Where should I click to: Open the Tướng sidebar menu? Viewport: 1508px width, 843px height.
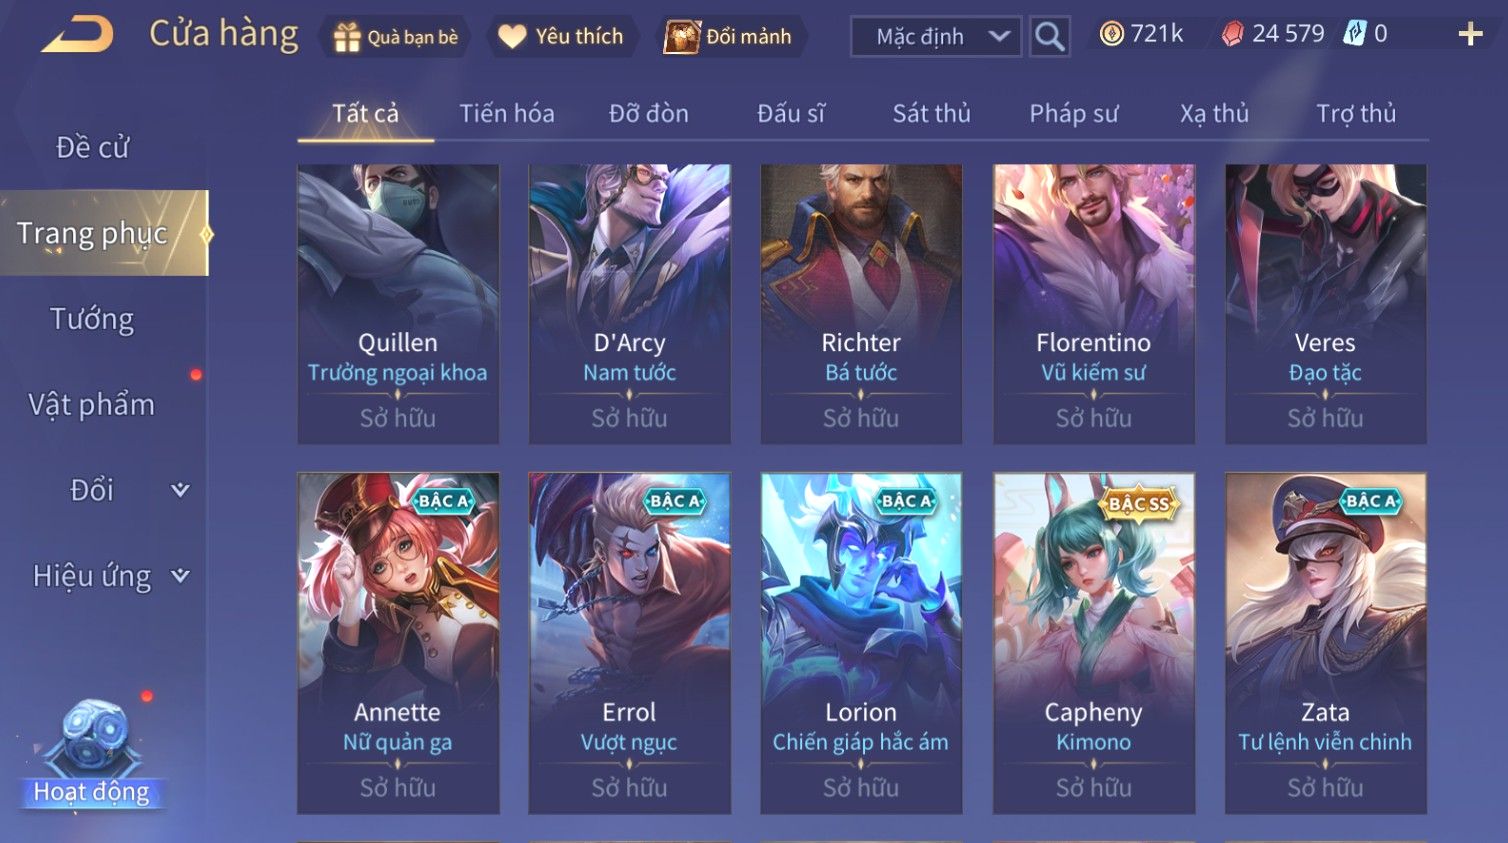tap(92, 319)
